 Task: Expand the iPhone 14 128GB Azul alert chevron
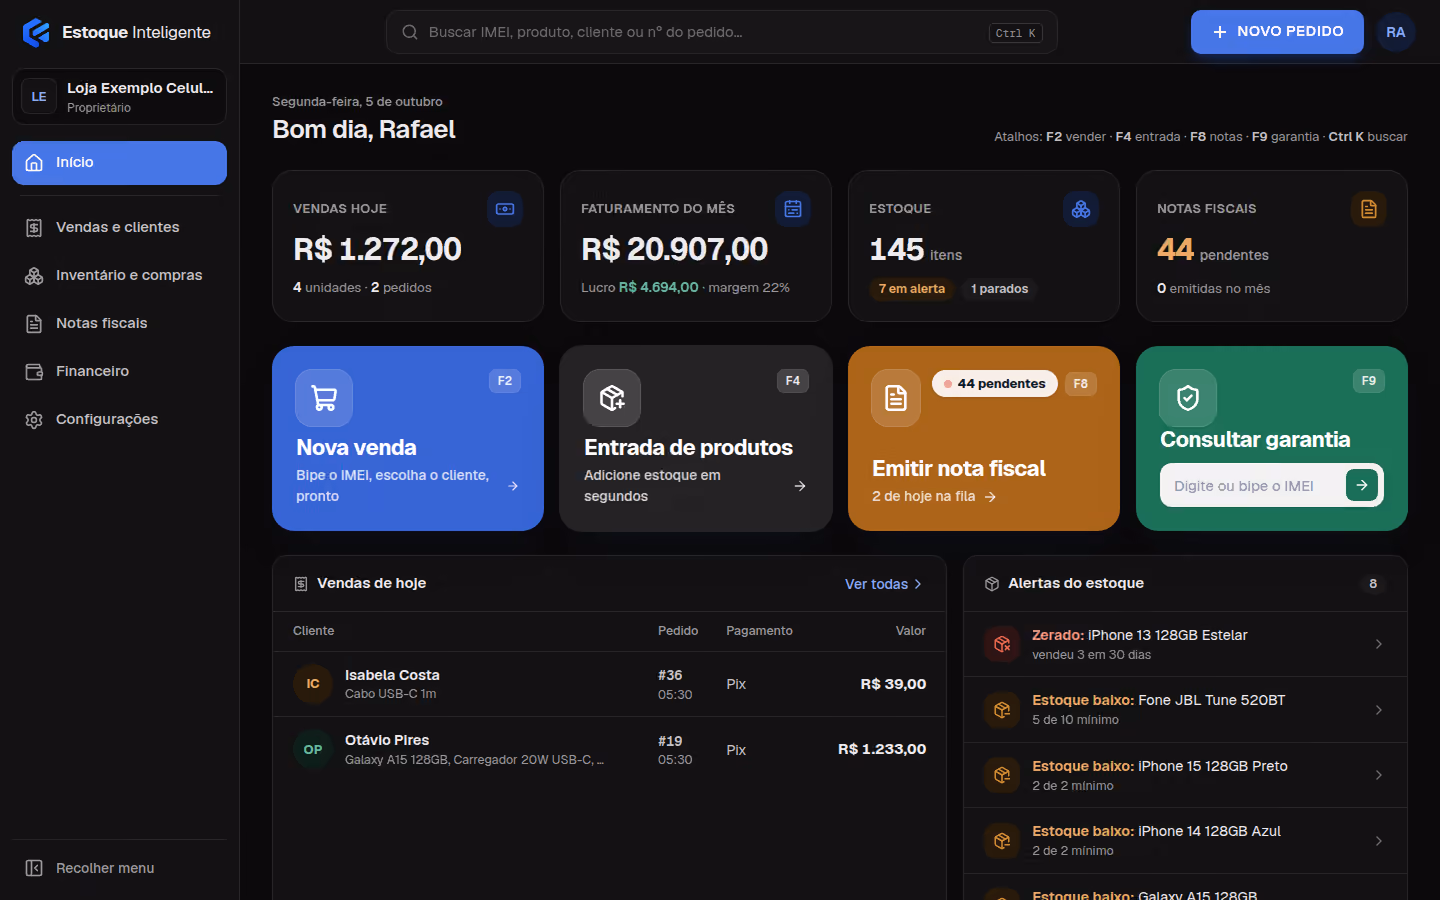[1379, 841]
